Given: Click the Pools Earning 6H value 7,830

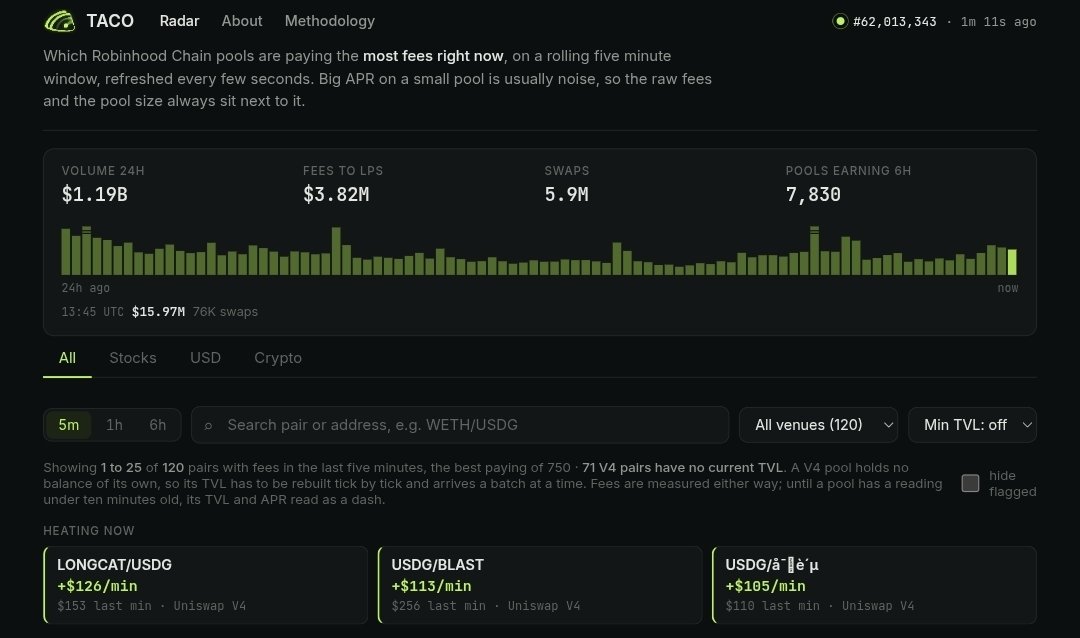Looking at the screenshot, I should [813, 195].
